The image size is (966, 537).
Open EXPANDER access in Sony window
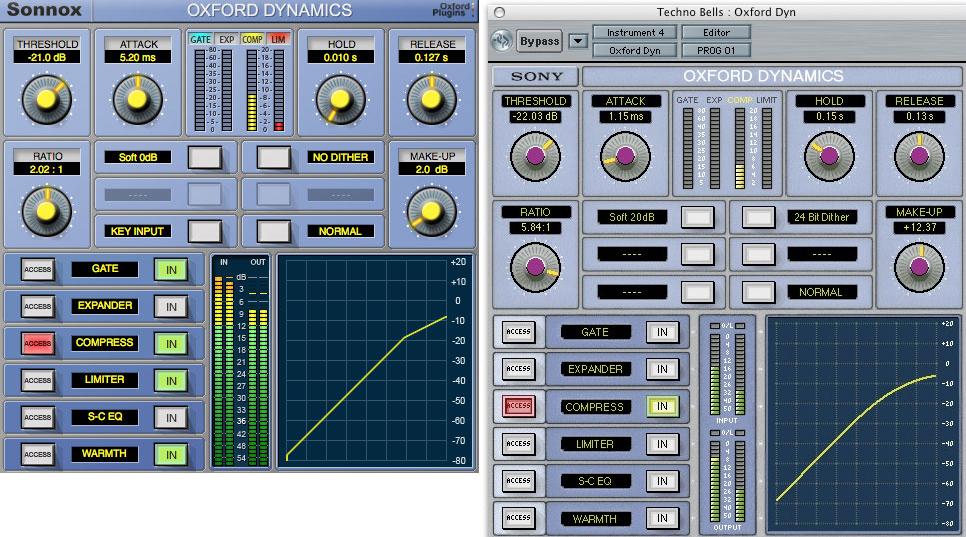(x=518, y=368)
